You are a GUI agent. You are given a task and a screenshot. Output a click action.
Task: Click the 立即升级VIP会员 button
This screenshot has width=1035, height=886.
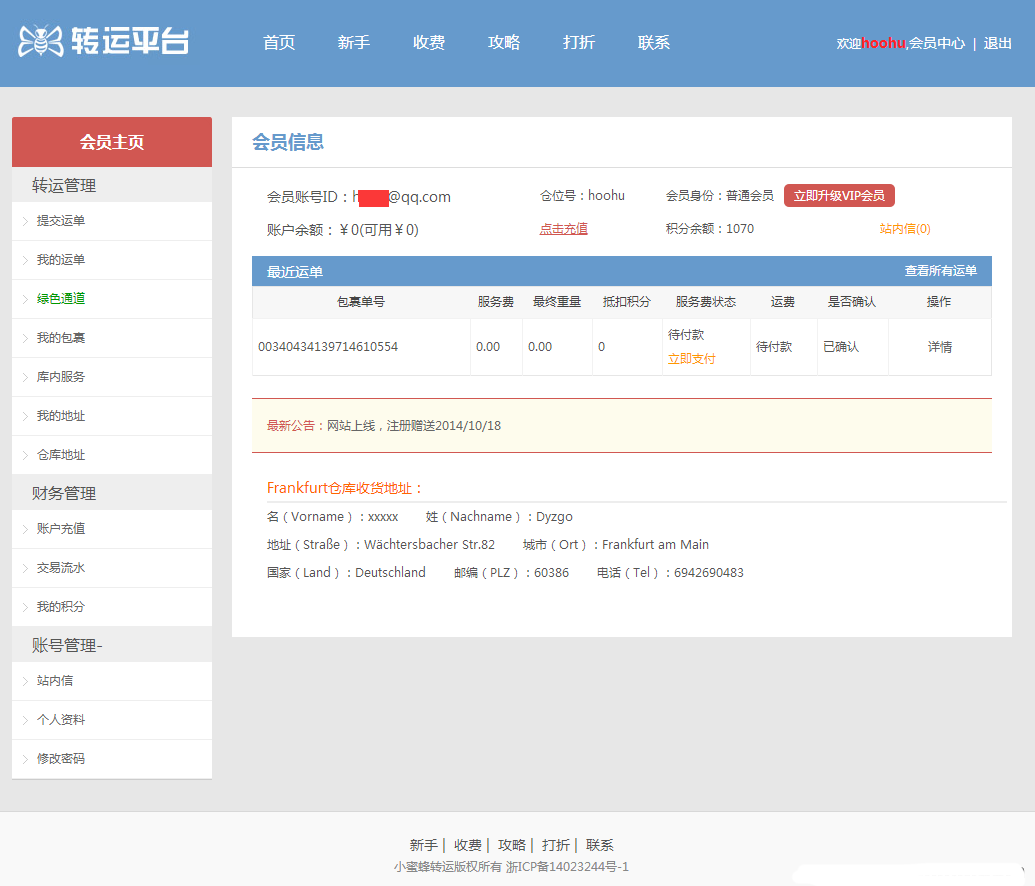pos(839,195)
